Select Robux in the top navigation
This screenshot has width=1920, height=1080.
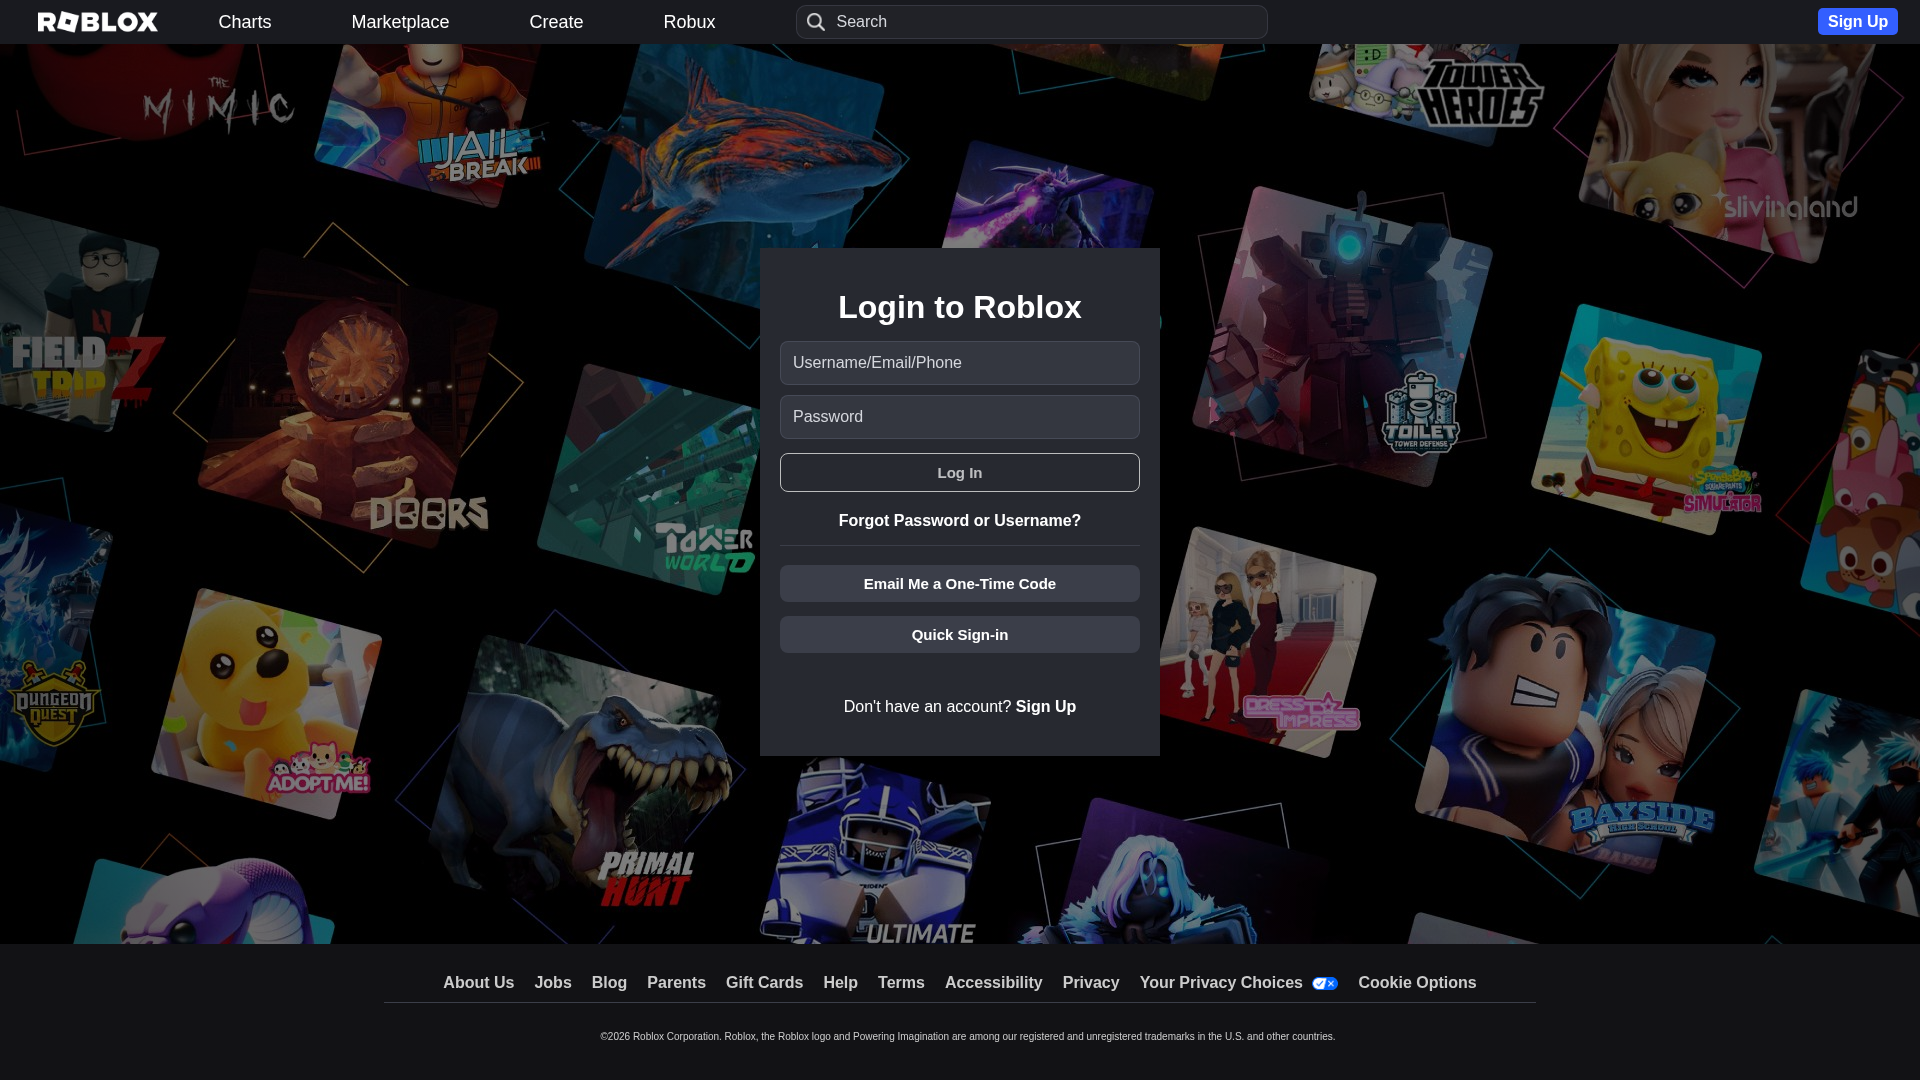pos(689,22)
